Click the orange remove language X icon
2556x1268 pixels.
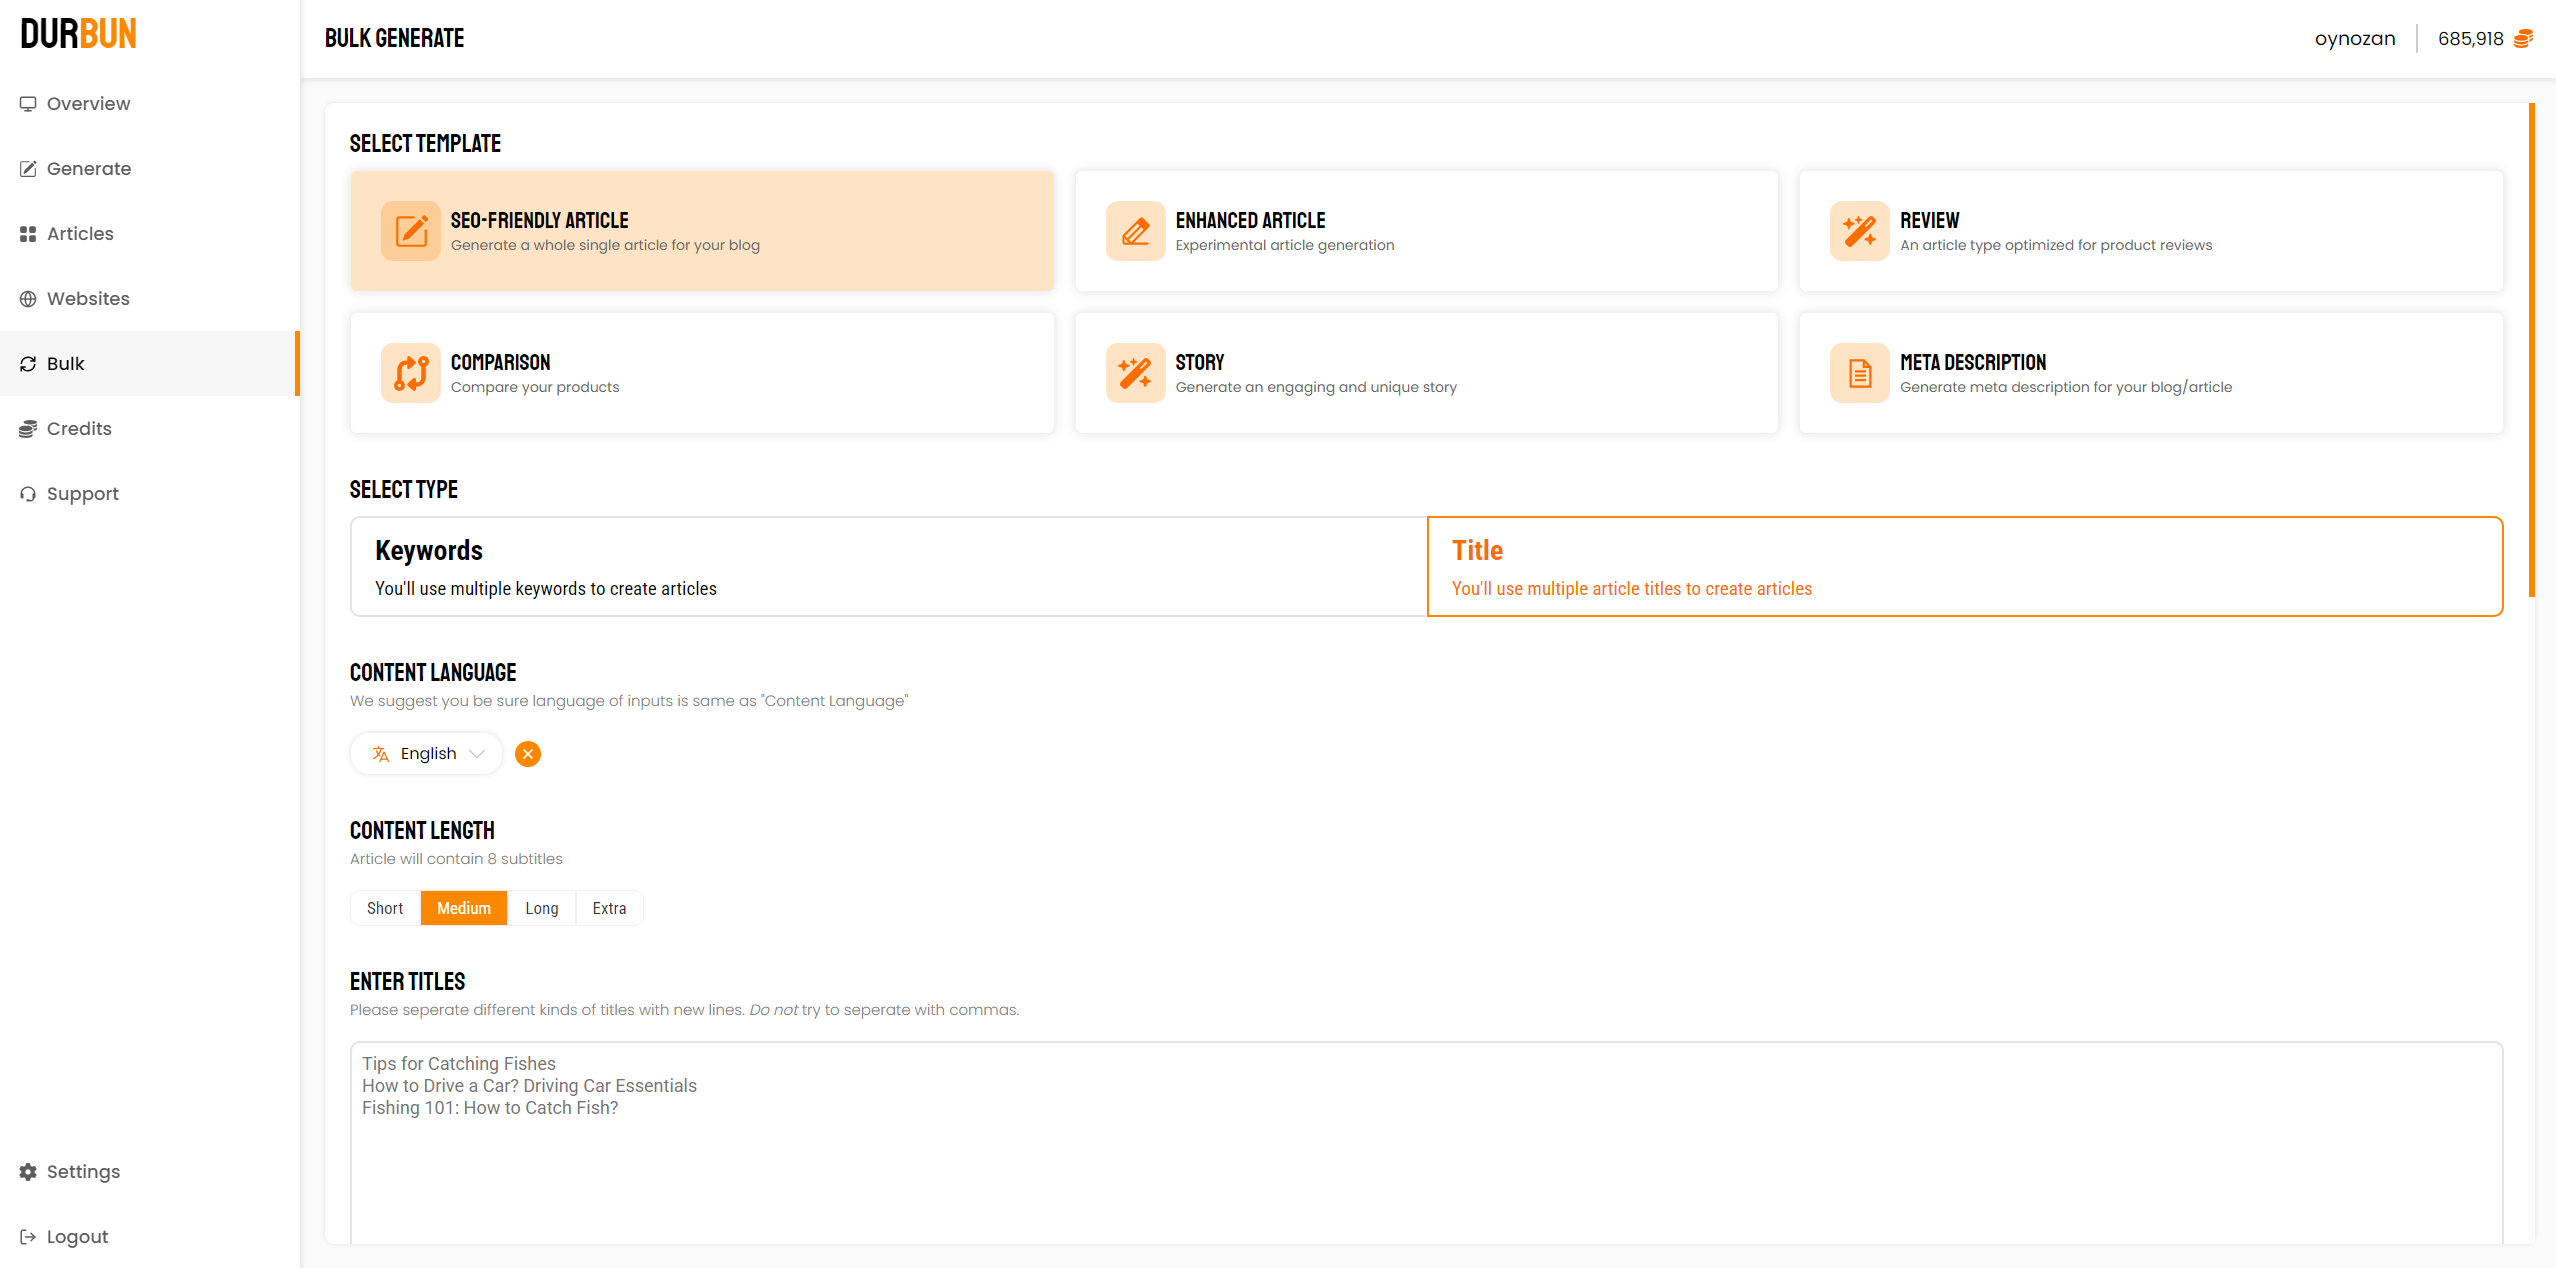coord(528,754)
